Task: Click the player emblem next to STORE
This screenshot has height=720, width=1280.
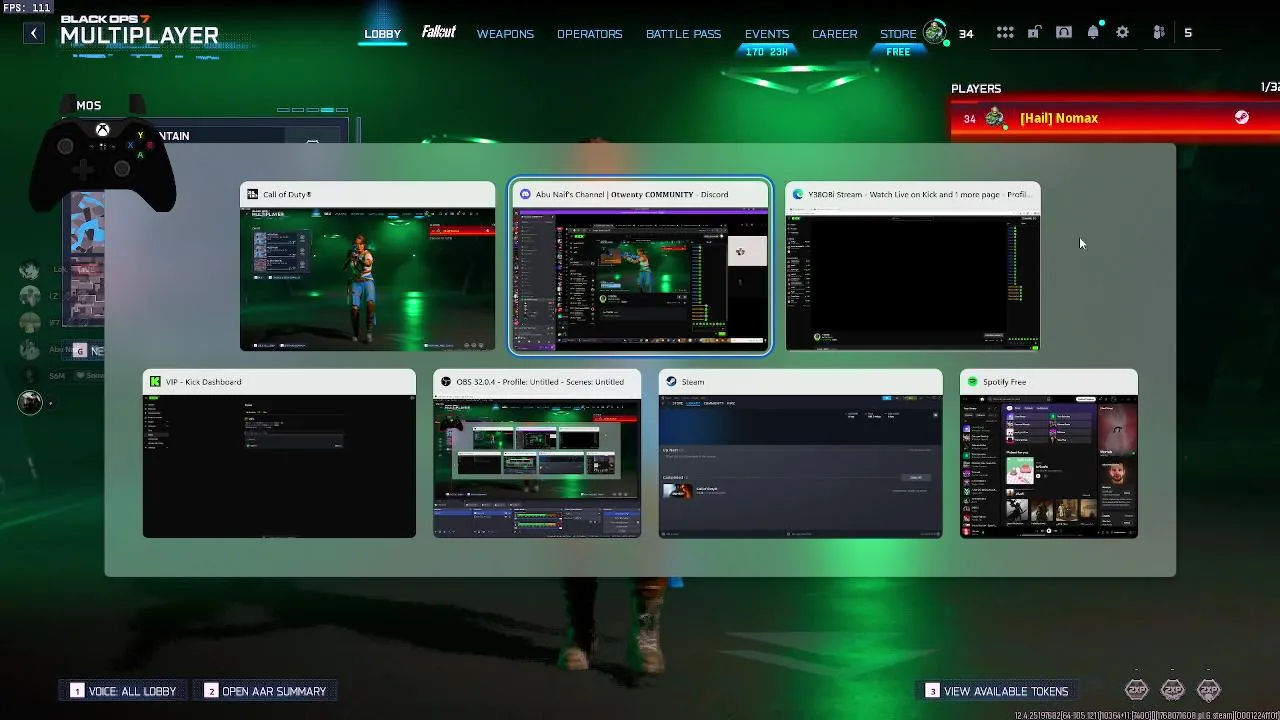Action: (935, 32)
